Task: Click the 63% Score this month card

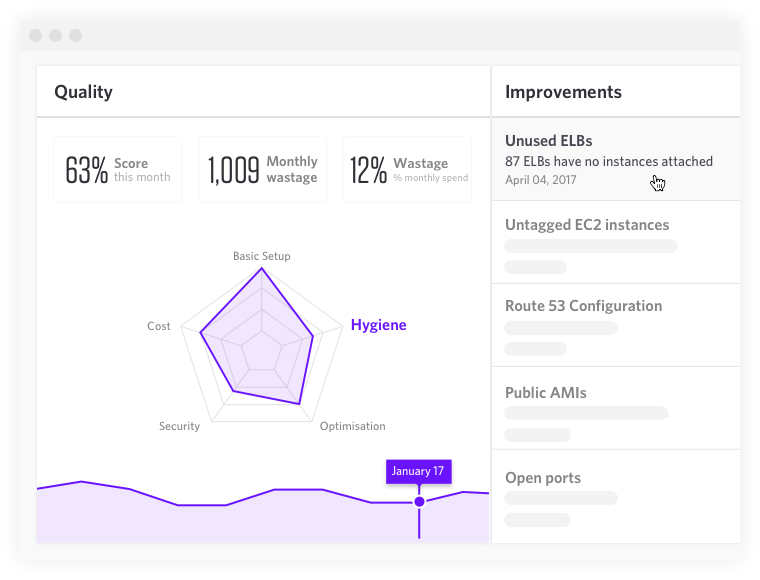Action: coord(117,169)
